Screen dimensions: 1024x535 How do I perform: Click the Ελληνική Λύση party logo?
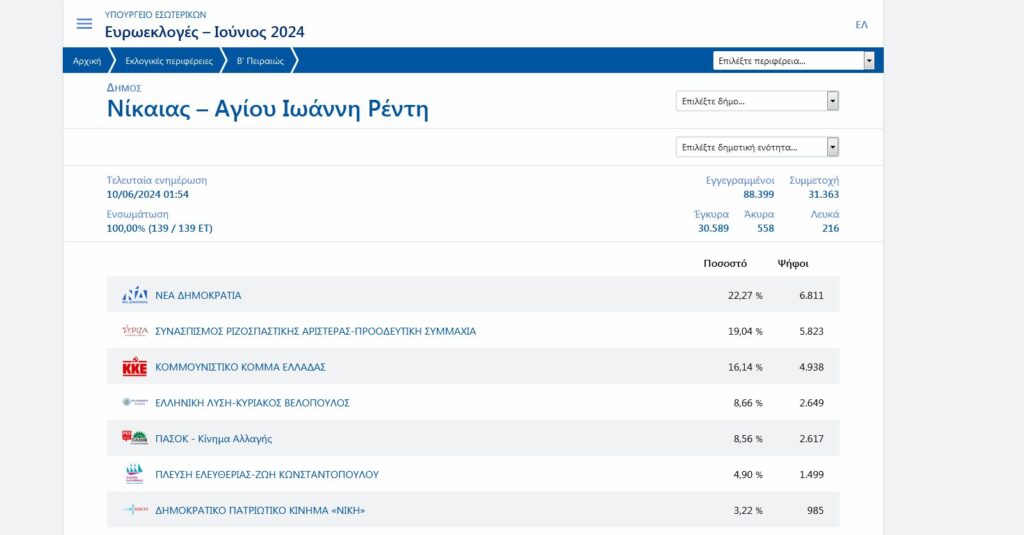pos(135,402)
